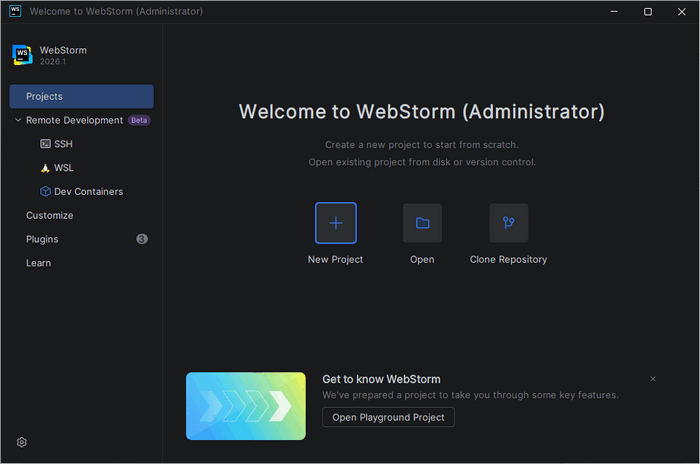
Task: Click the New Project plus icon
Action: click(x=336, y=223)
